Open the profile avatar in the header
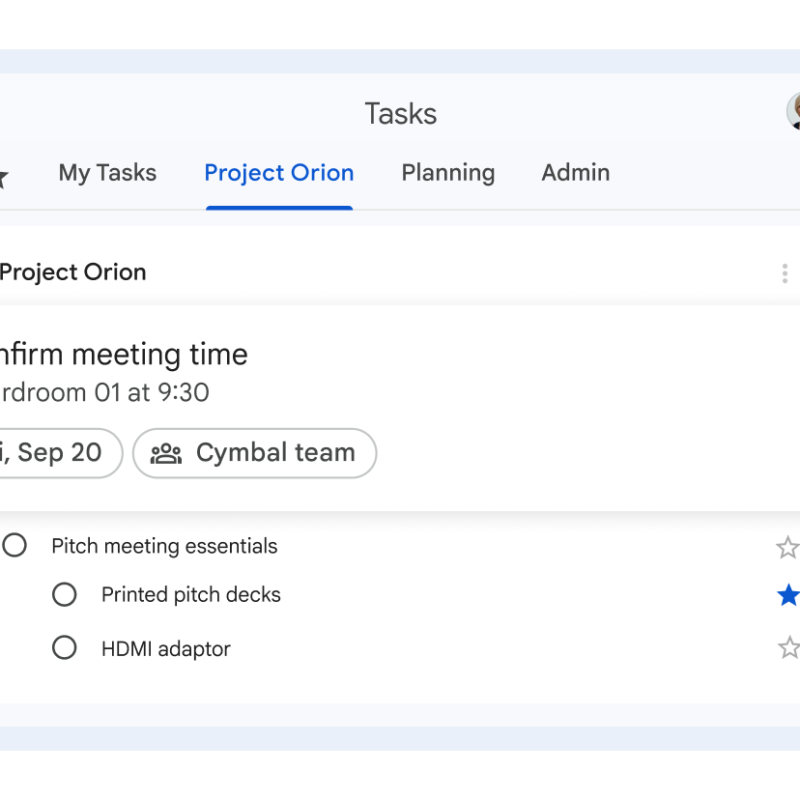This screenshot has height=800, width=800. click(794, 112)
